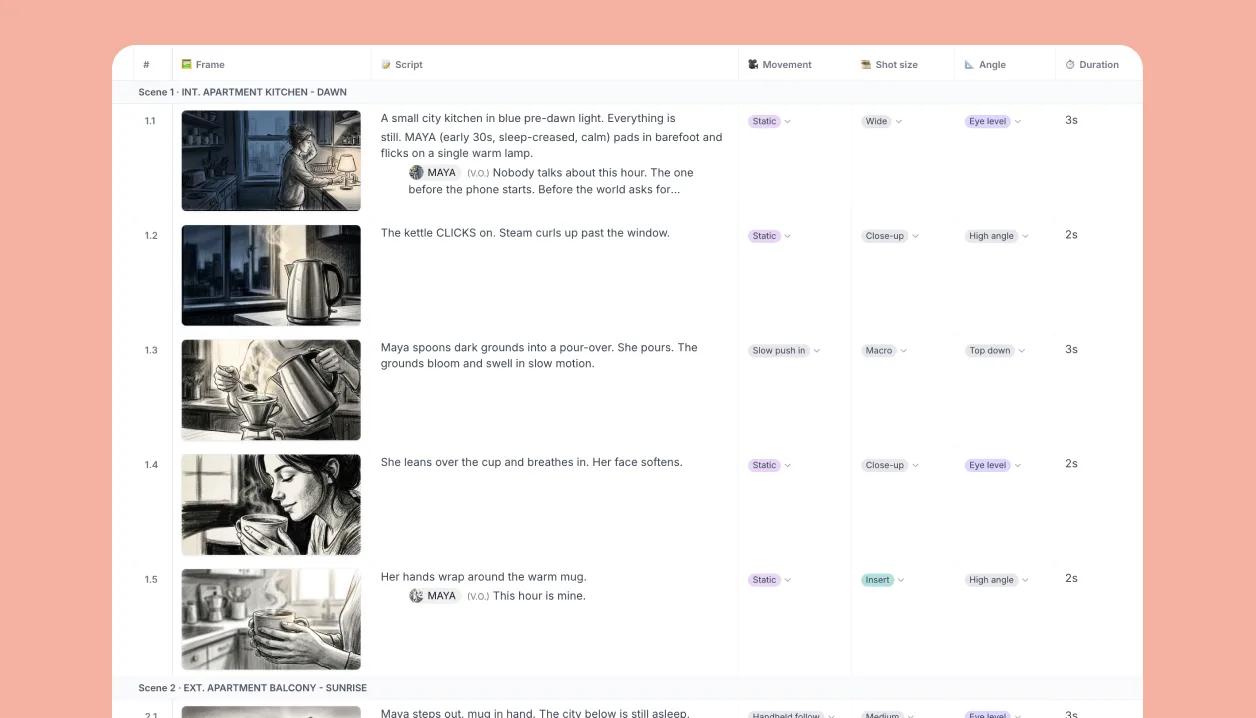Select face close-up storyboard frame 1.4
This screenshot has height=718, width=1256.
271,505
